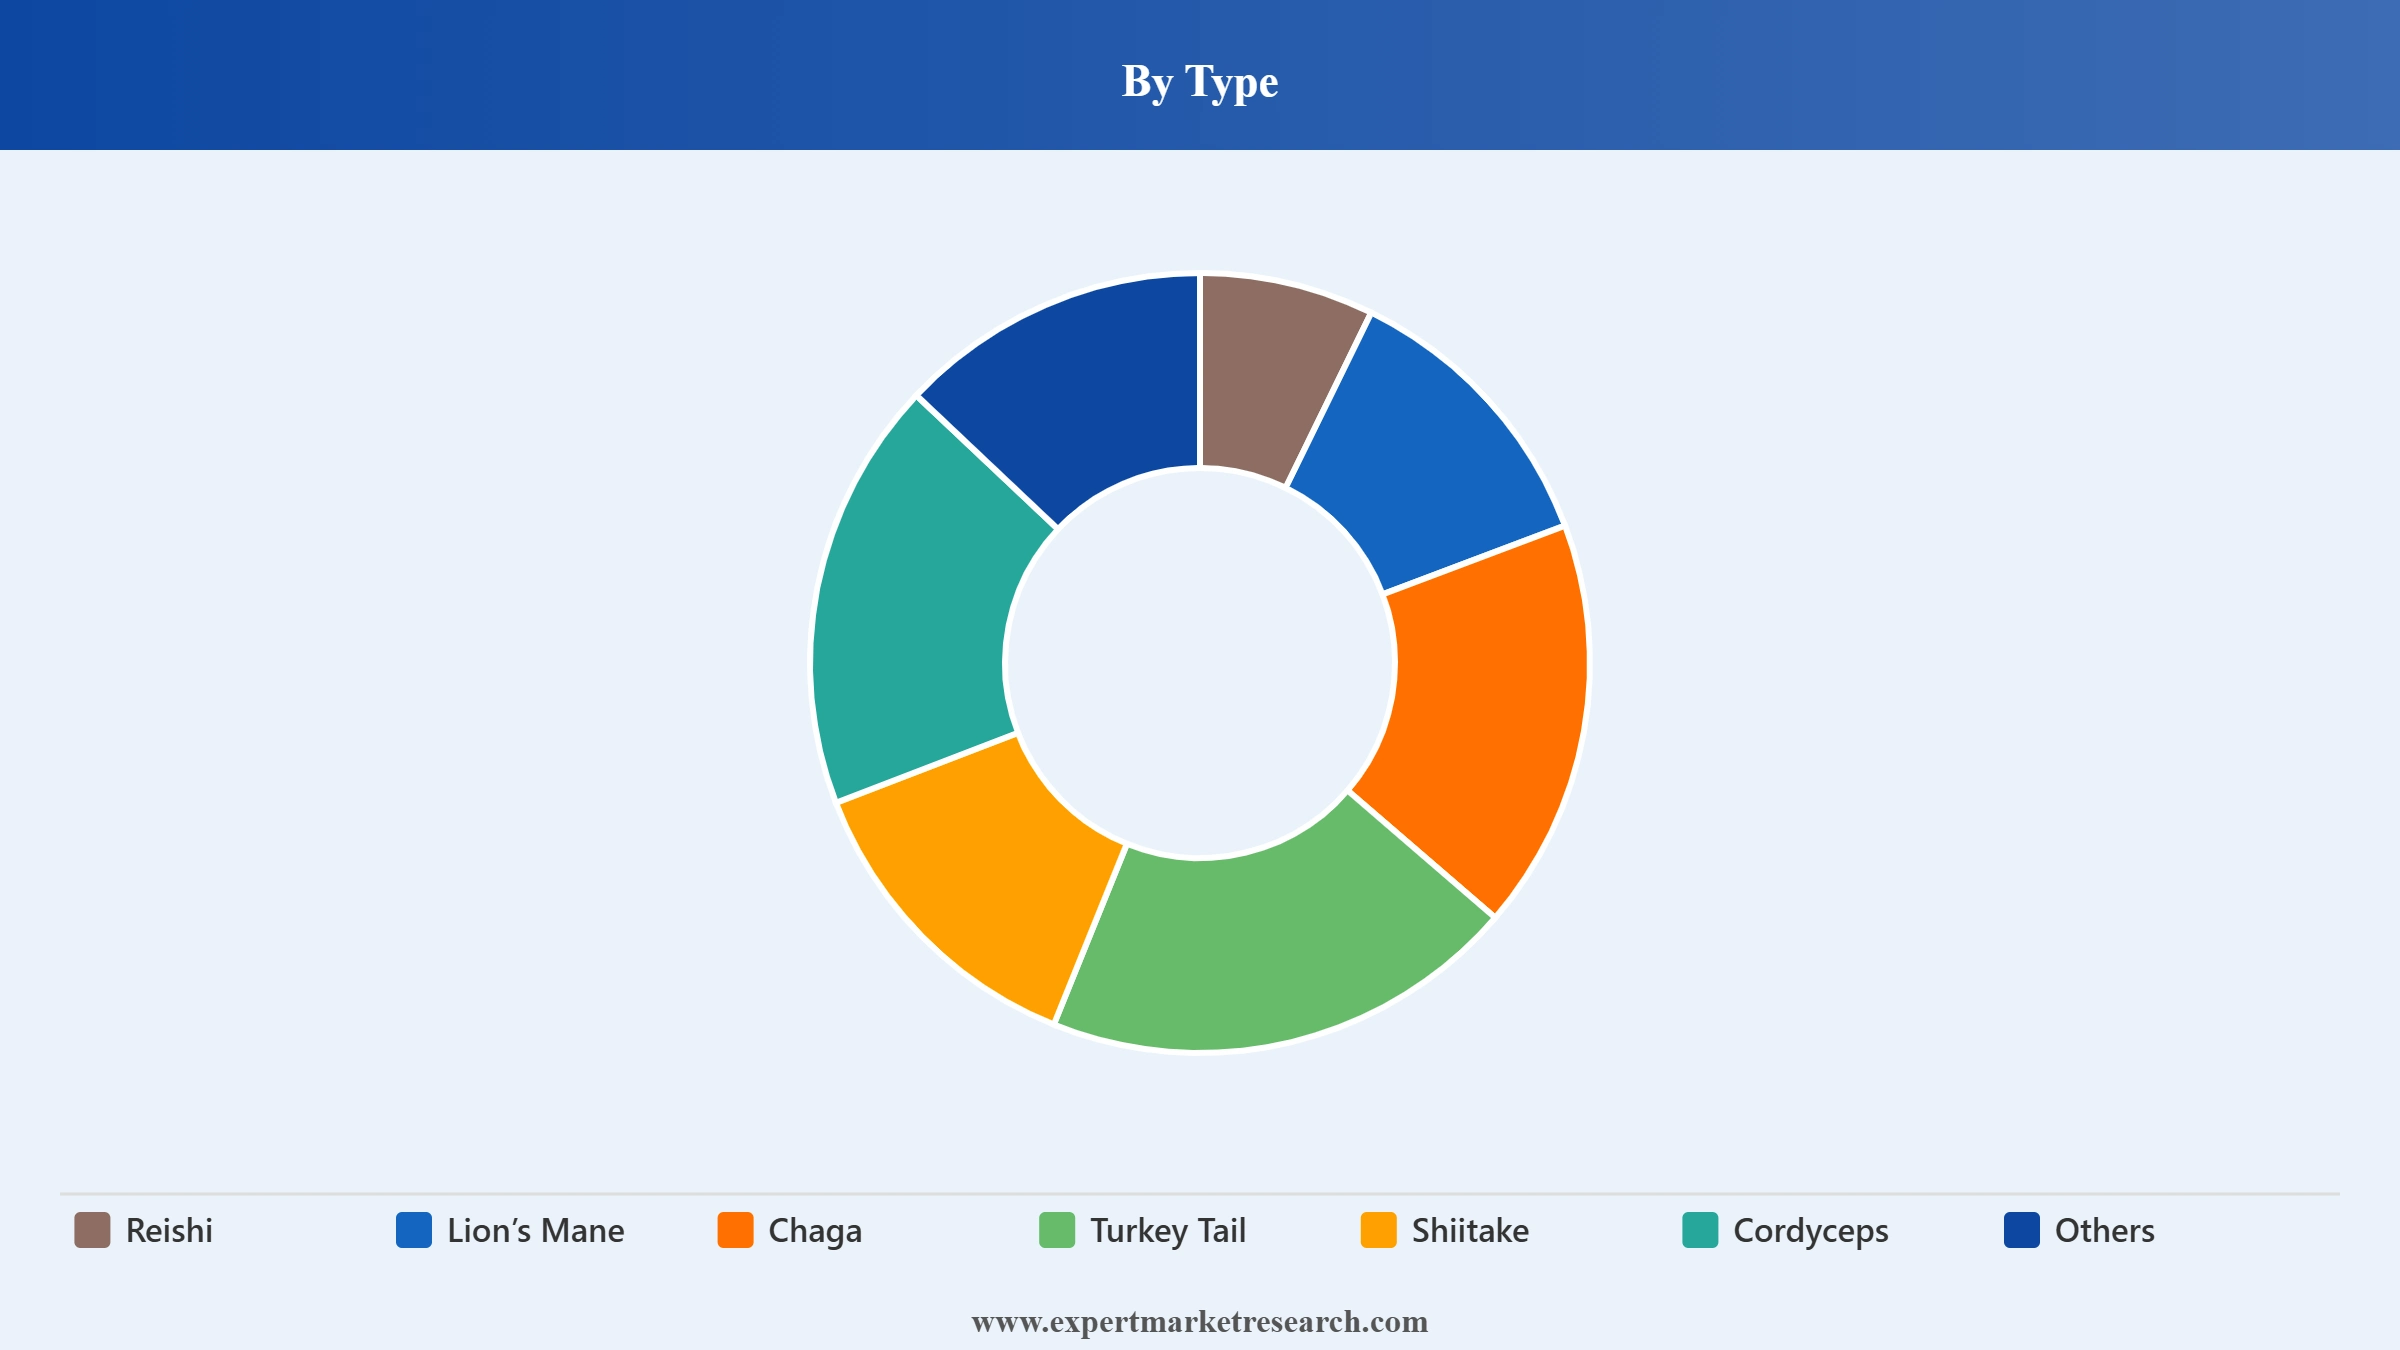
Task: Toggle the Cordyceps legend label
Action: (1811, 1231)
